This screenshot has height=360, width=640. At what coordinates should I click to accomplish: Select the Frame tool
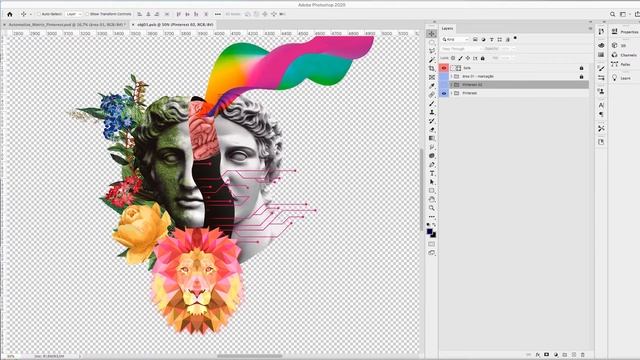[x=432, y=77]
